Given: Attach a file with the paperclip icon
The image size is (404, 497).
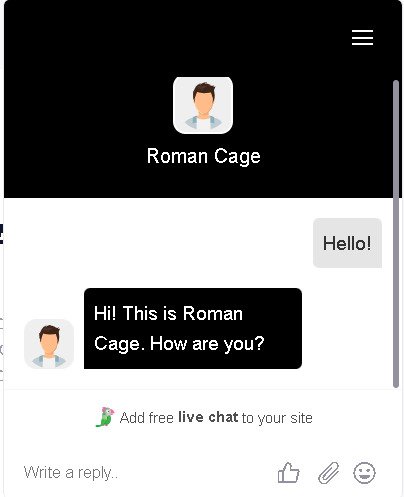Looking at the screenshot, I should point(328,473).
